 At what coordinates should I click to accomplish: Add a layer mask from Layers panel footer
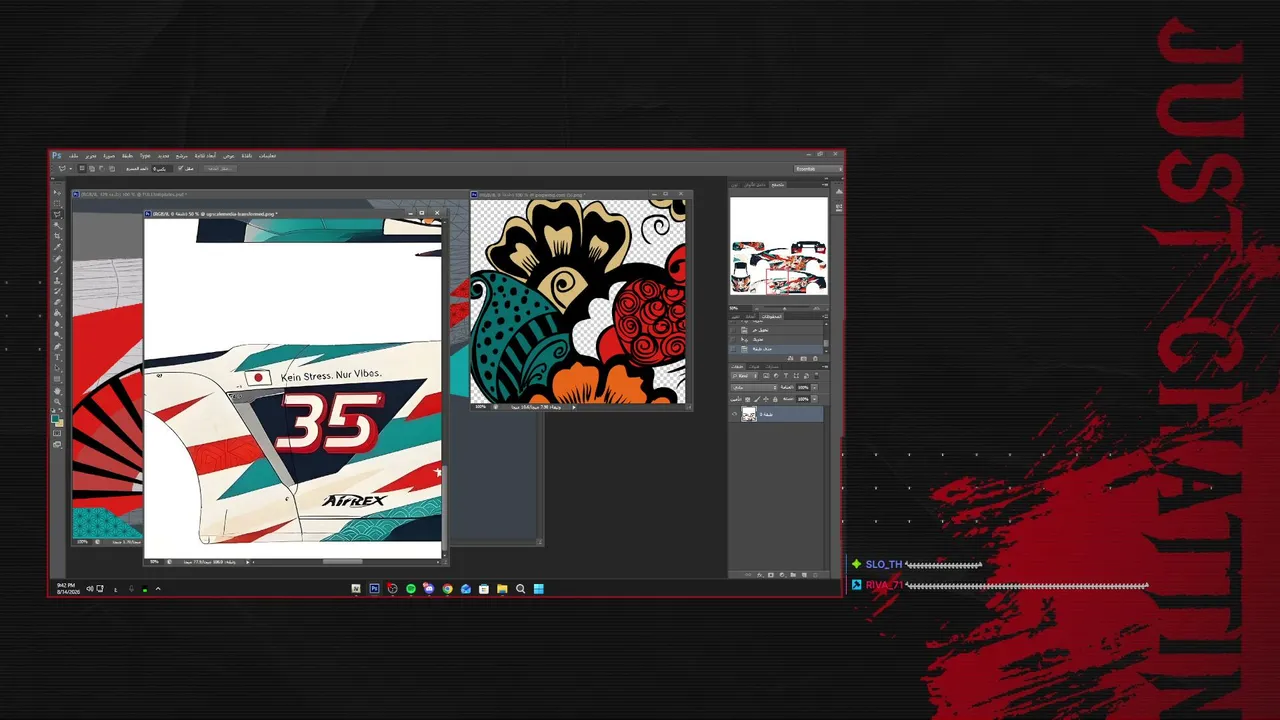(773, 575)
